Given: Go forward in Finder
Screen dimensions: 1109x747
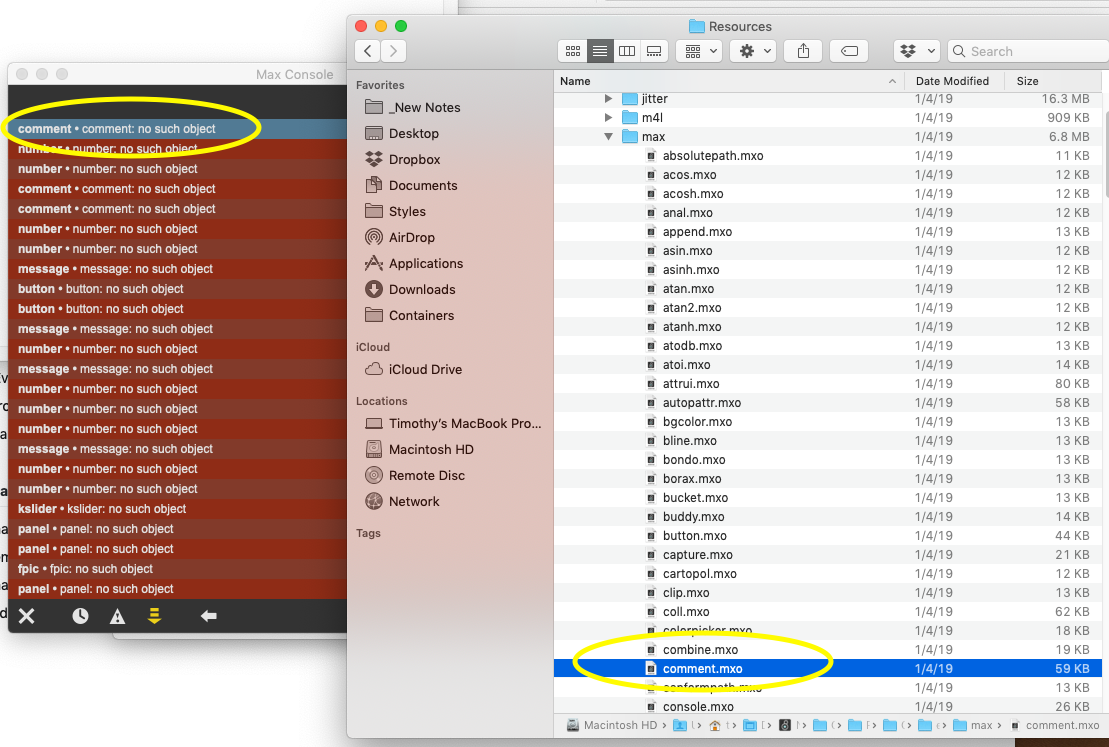Looking at the screenshot, I should (394, 51).
